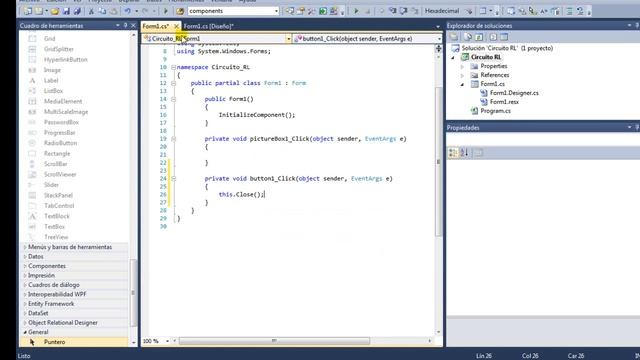
Task: Expand the Properties node in Solution Explorer
Action: coord(462,66)
